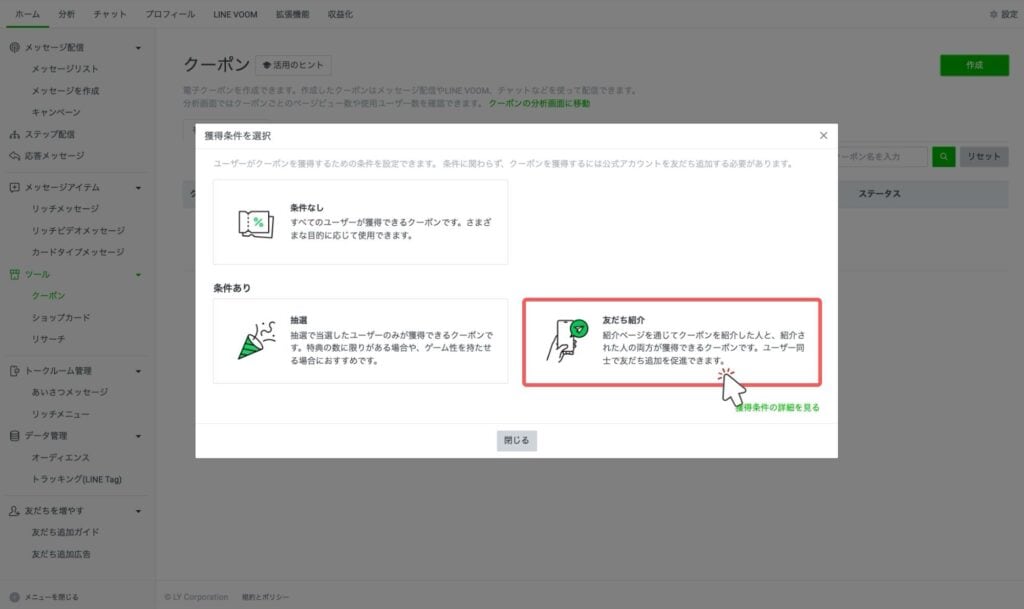Click the coupon ticket percent icon
Image resolution: width=1024 pixels, height=609 pixels.
[256, 223]
